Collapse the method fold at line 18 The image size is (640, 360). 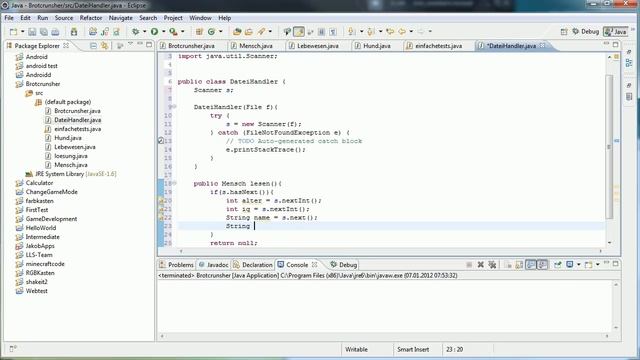point(175,183)
